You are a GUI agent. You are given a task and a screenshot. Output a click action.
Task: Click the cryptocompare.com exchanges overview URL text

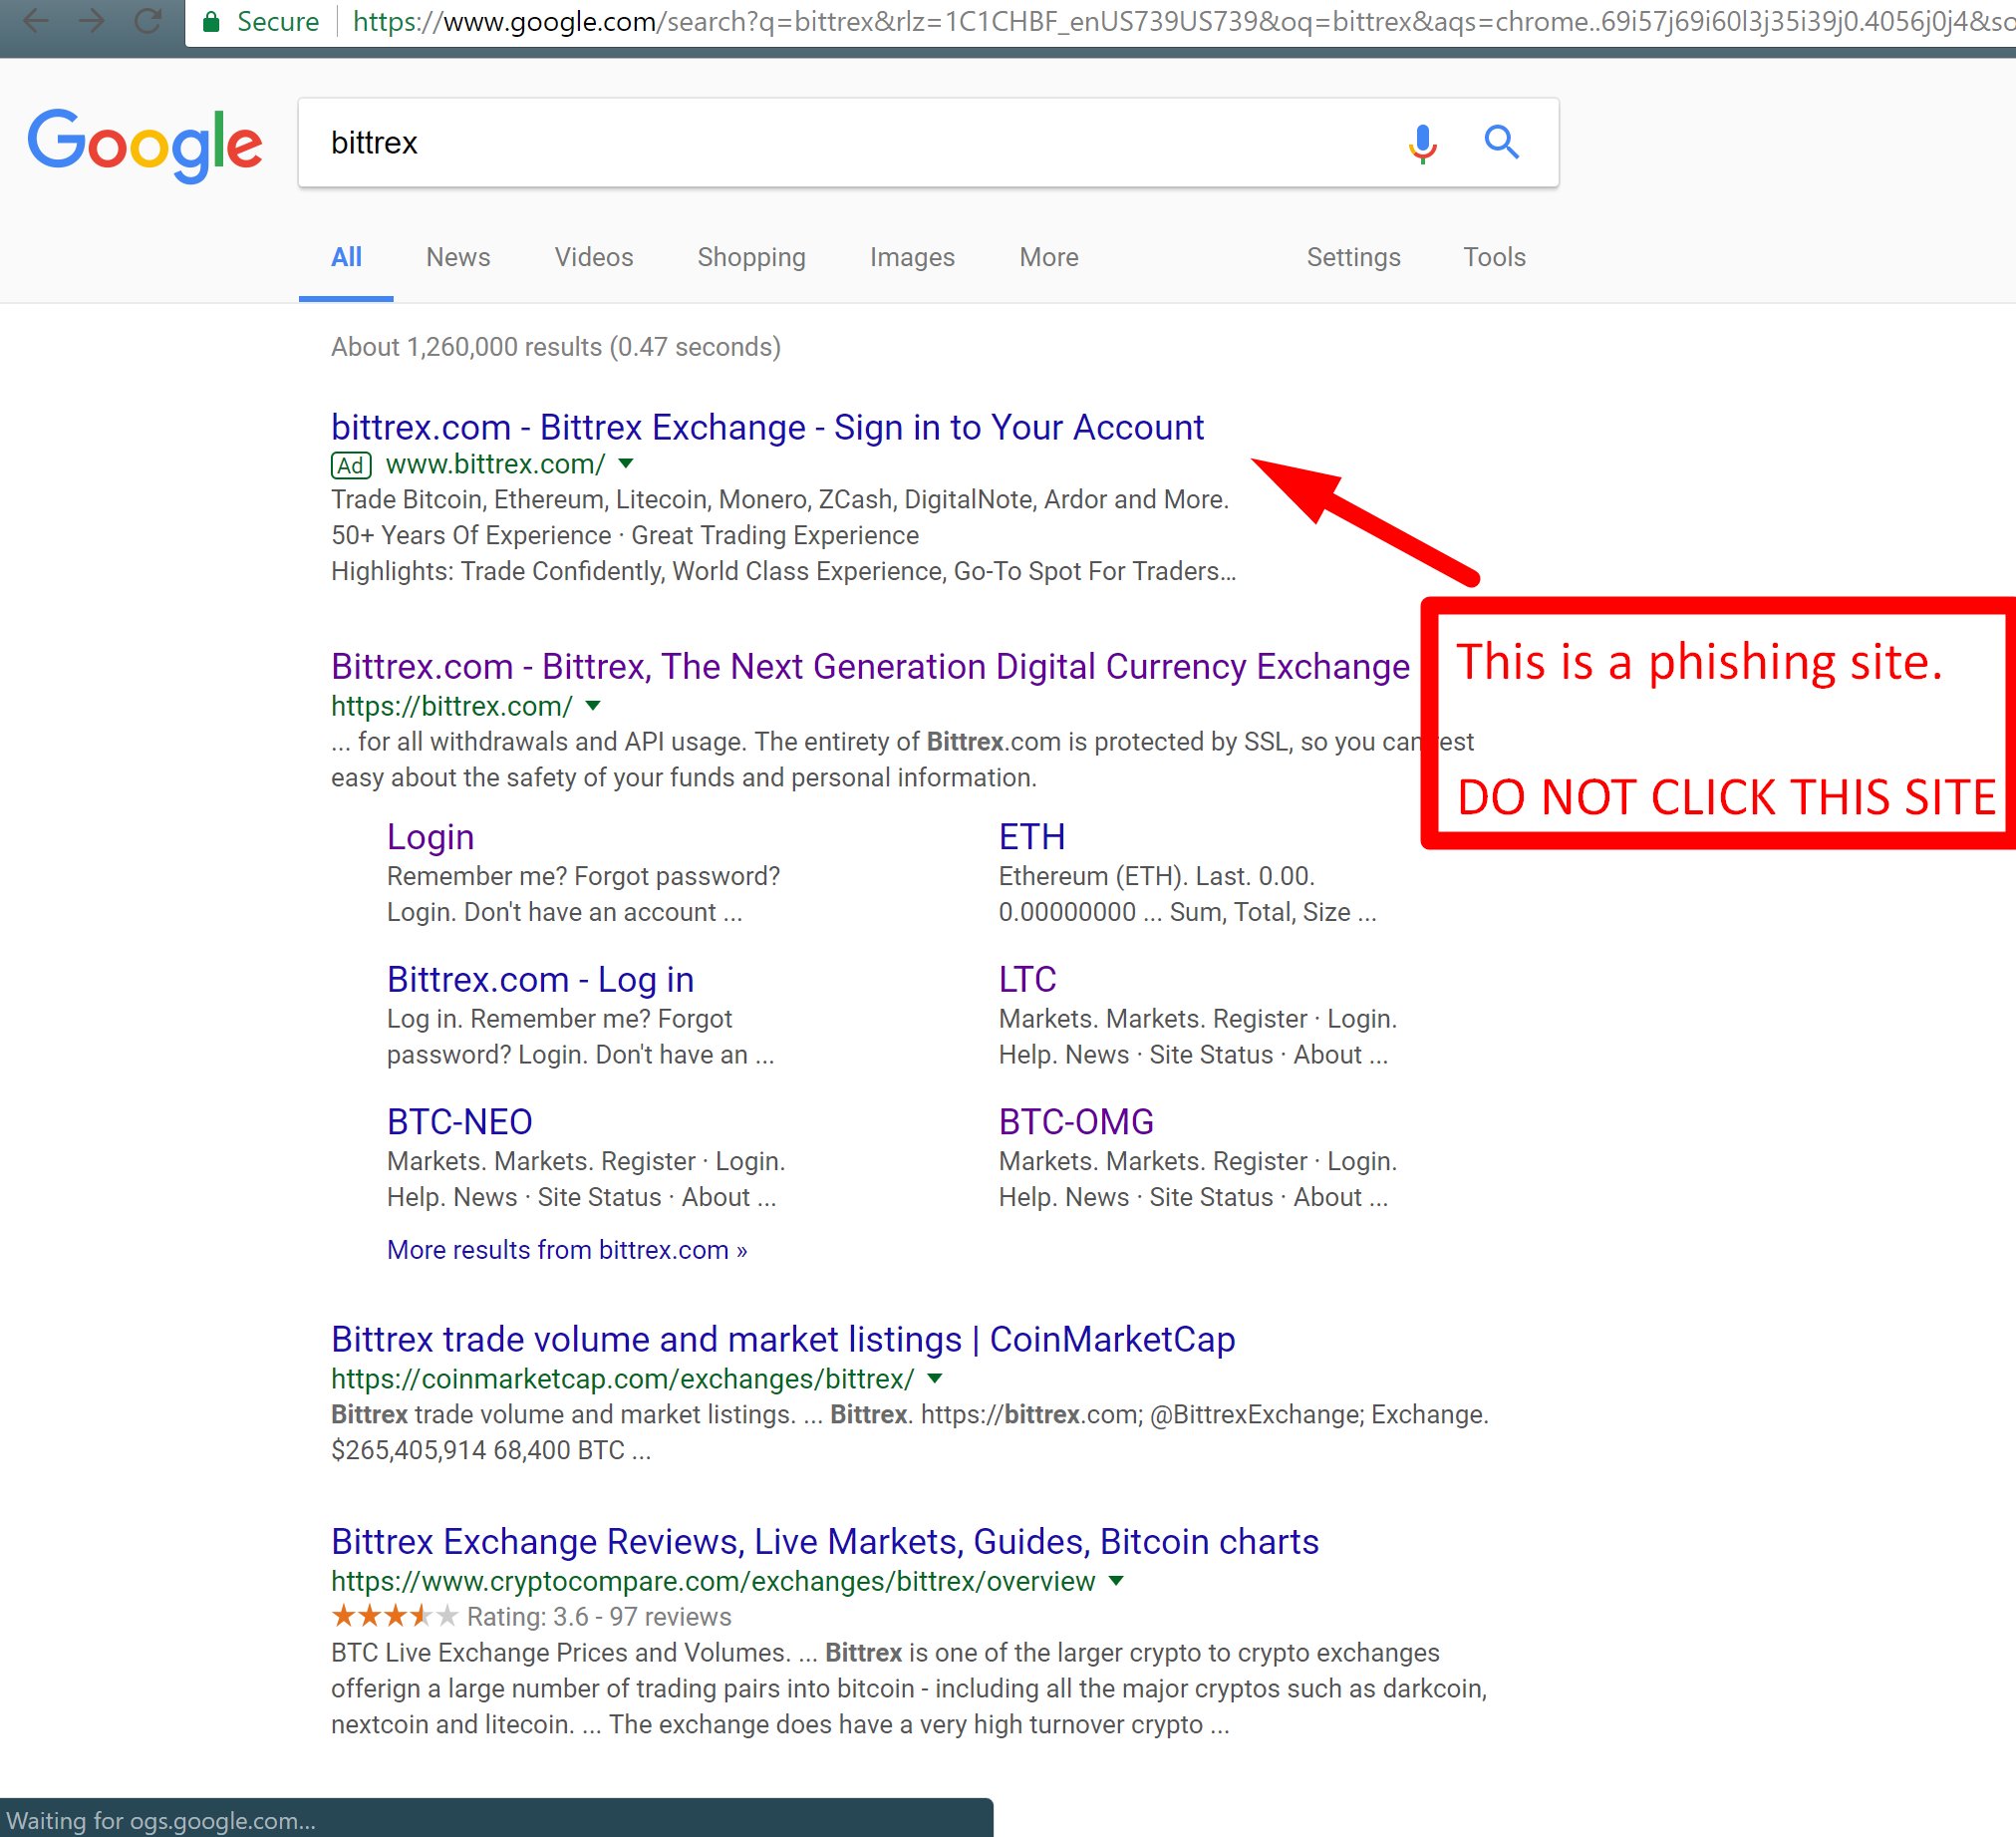coord(713,1581)
